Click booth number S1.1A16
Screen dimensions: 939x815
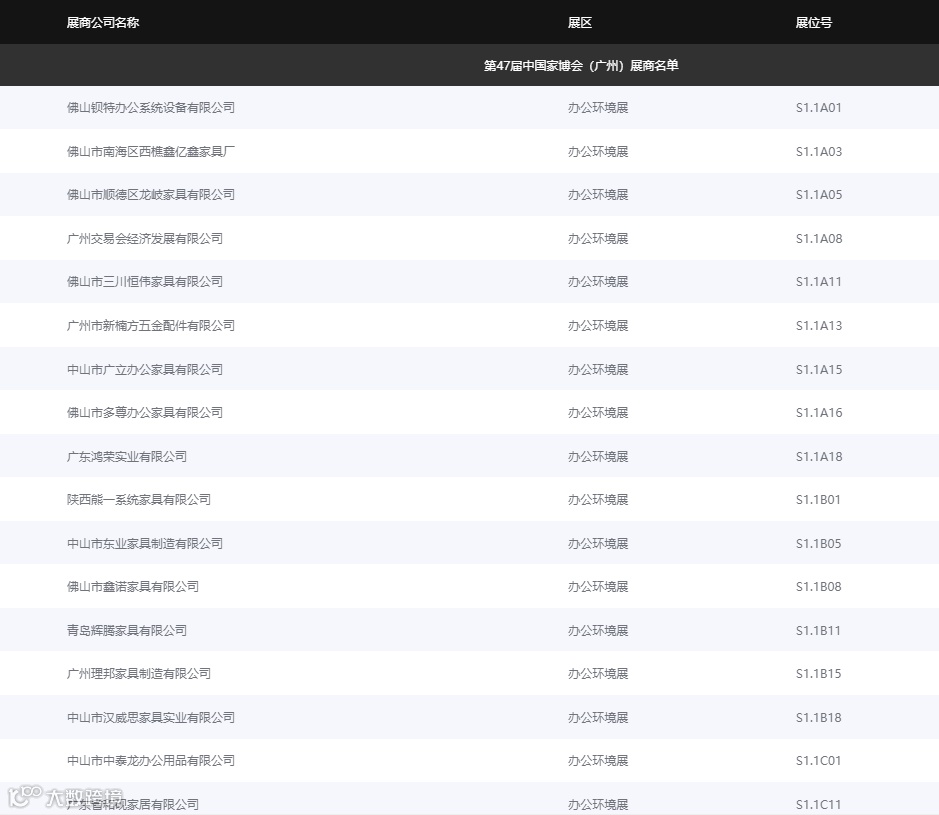tap(819, 413)
